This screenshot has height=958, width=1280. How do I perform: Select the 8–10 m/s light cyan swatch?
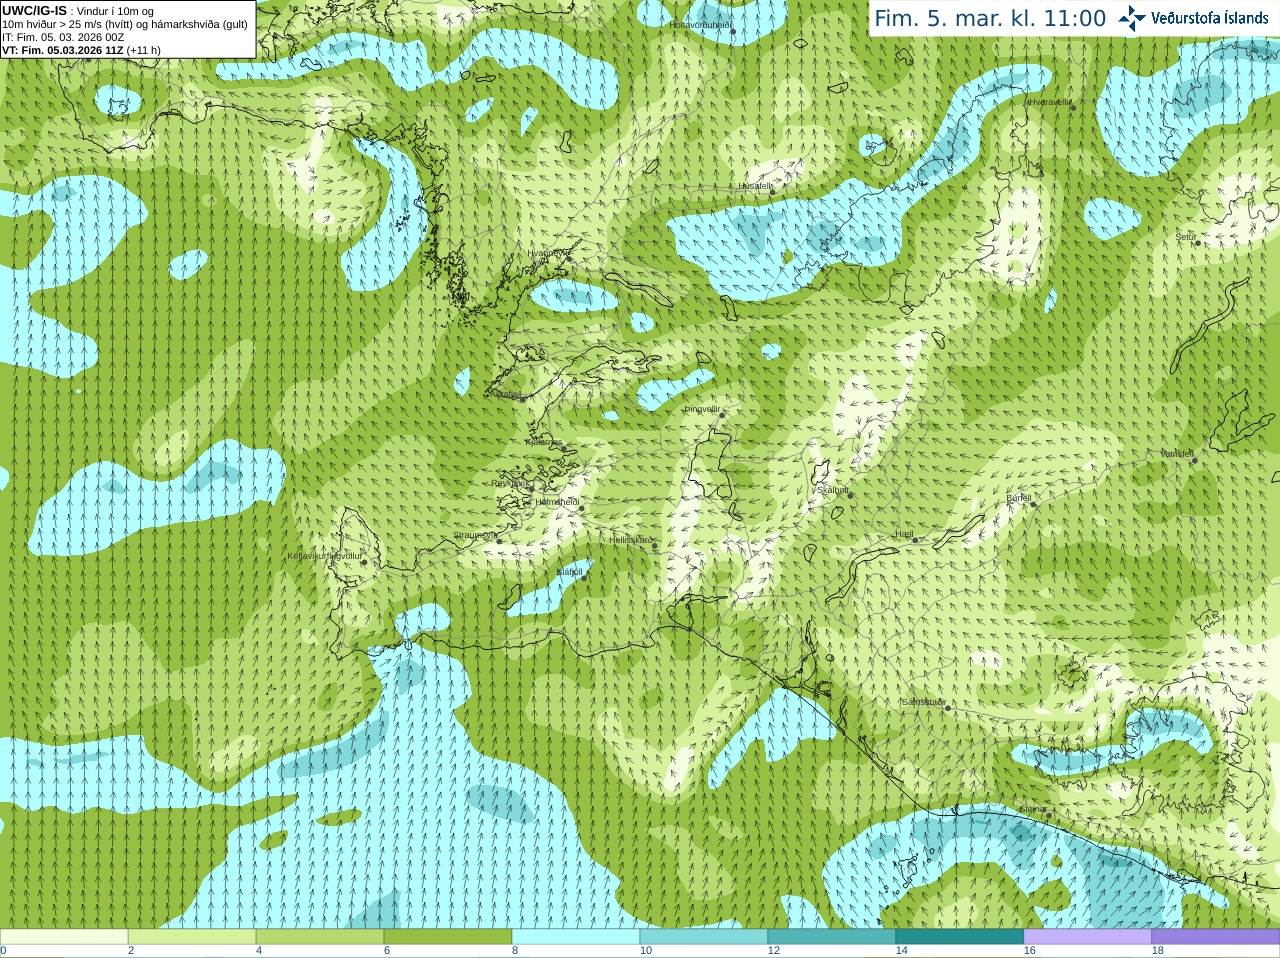tap(576, 937)
